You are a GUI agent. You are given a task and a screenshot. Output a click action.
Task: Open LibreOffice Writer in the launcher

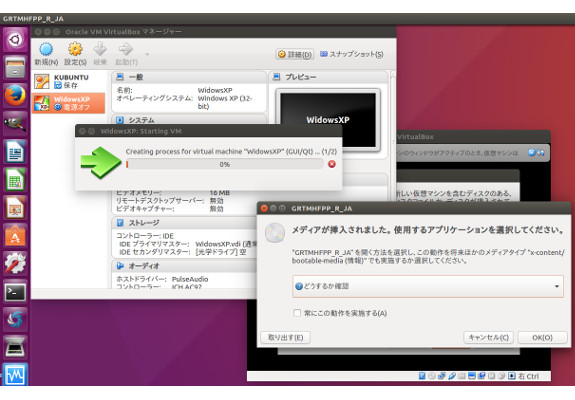pos(15,151)
